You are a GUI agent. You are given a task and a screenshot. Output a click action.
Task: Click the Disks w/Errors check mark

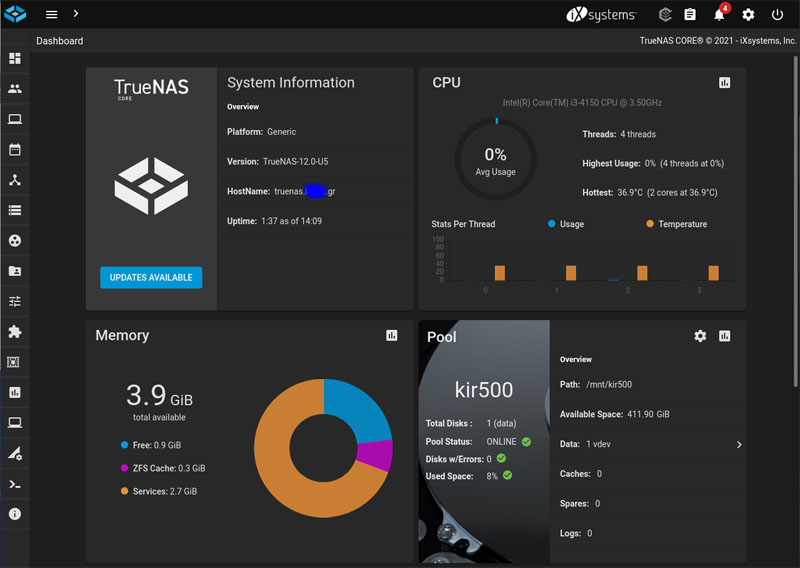[502, 458]
